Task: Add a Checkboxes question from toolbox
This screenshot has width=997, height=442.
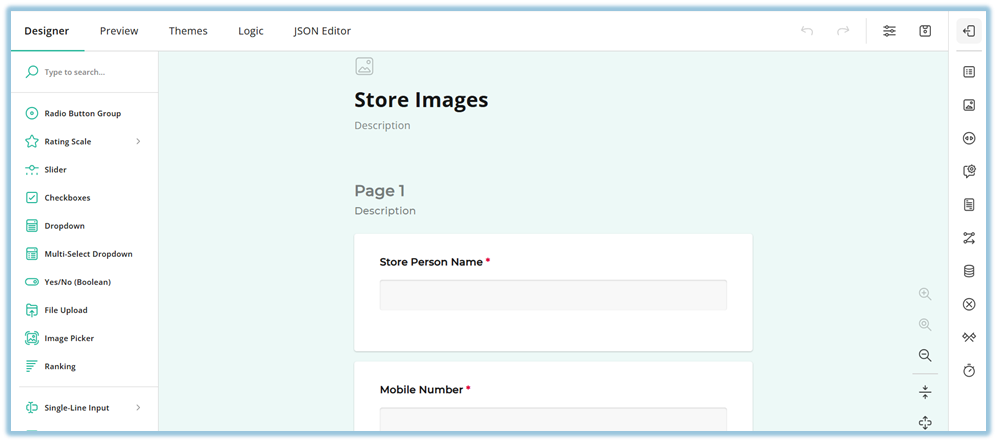Action: point(68,198)
